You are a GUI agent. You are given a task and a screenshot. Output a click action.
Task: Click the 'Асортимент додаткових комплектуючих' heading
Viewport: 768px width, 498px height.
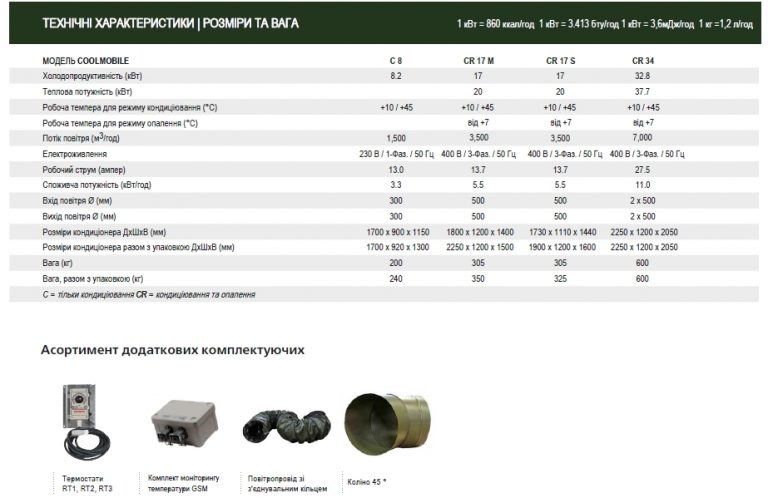(x=172, y=350)
